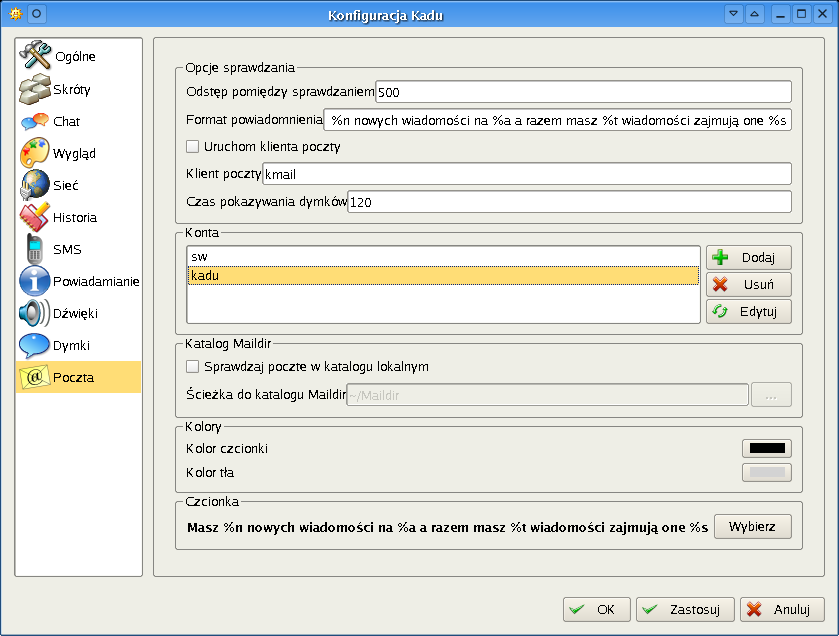
Task: Toggle Sprawdzaj poczte w katalogu lokalnym
Action: tap(193, 367)
